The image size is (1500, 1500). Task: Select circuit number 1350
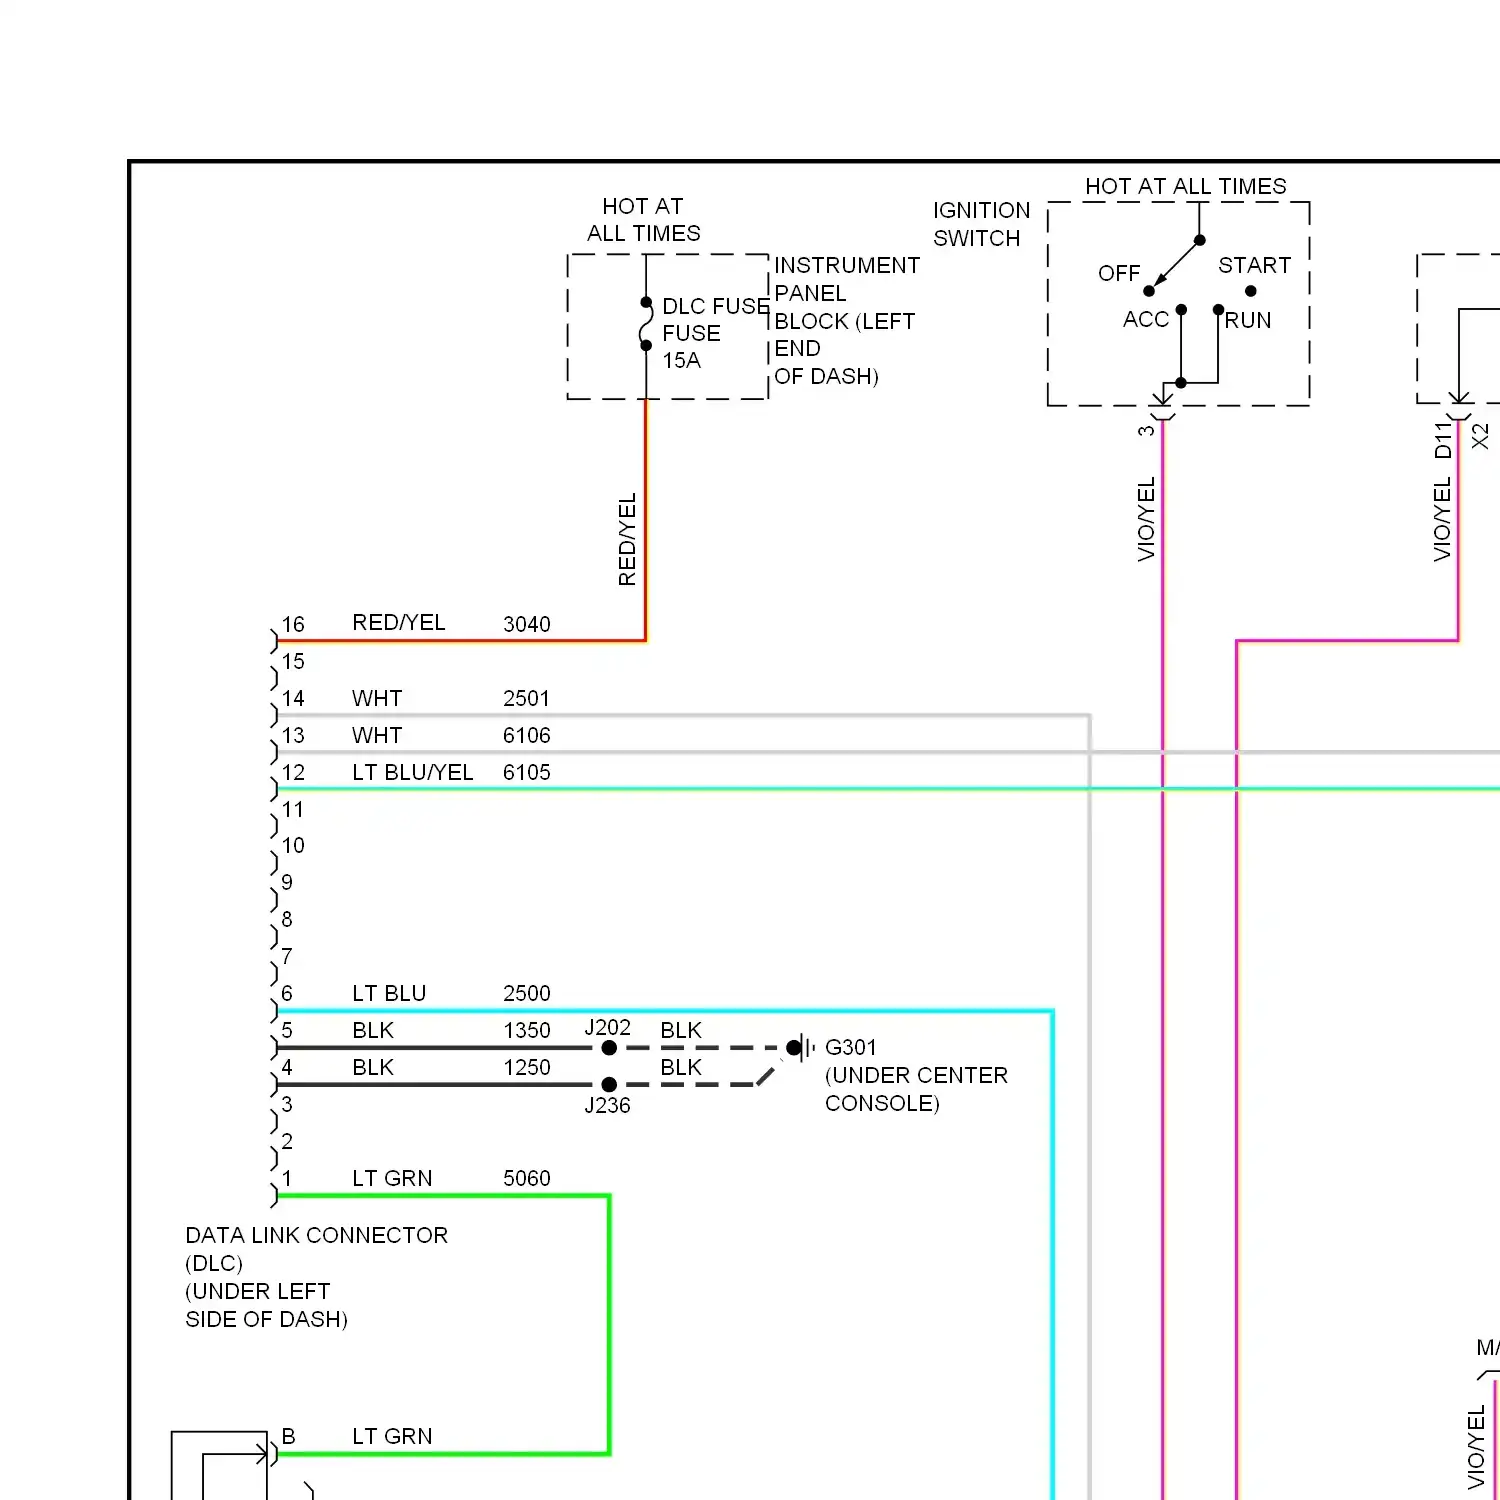tap(526, 1030)
